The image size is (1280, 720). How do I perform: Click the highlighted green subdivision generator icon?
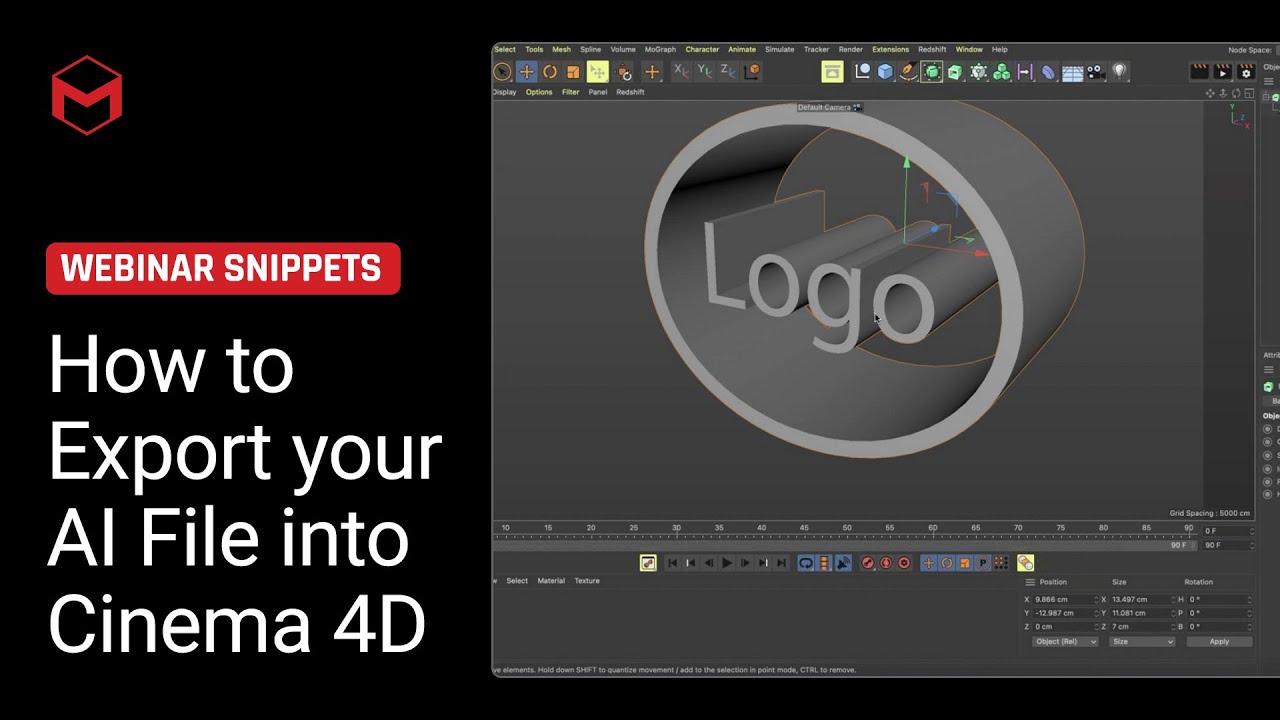point(932,72)
